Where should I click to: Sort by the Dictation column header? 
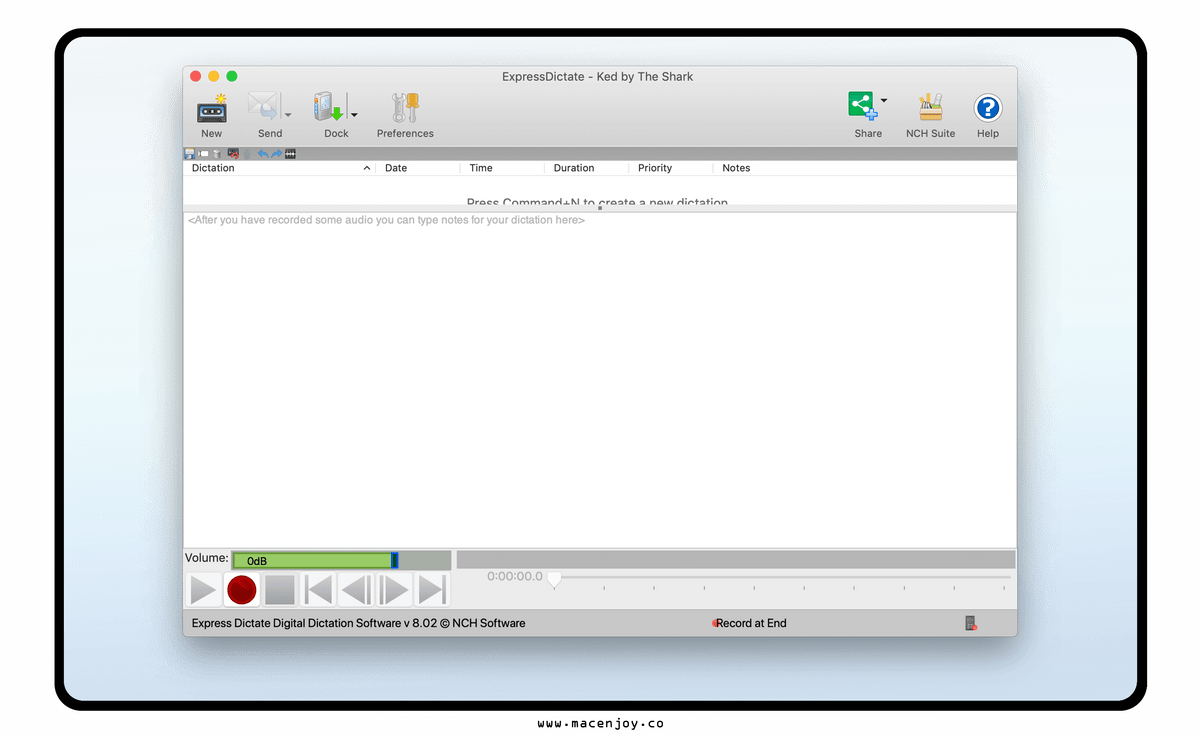click(279, 168)
